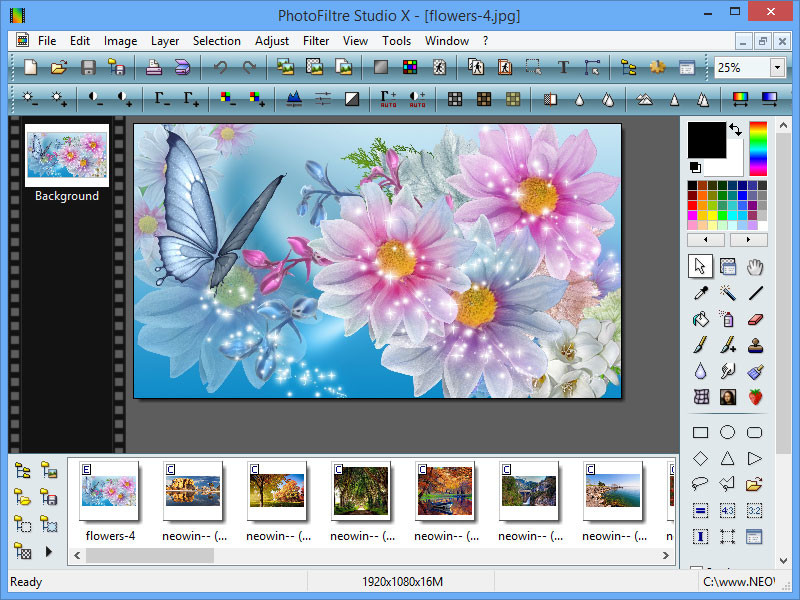Open a new blank image
This screenshot has width=800, height=600.
(30, 67)
